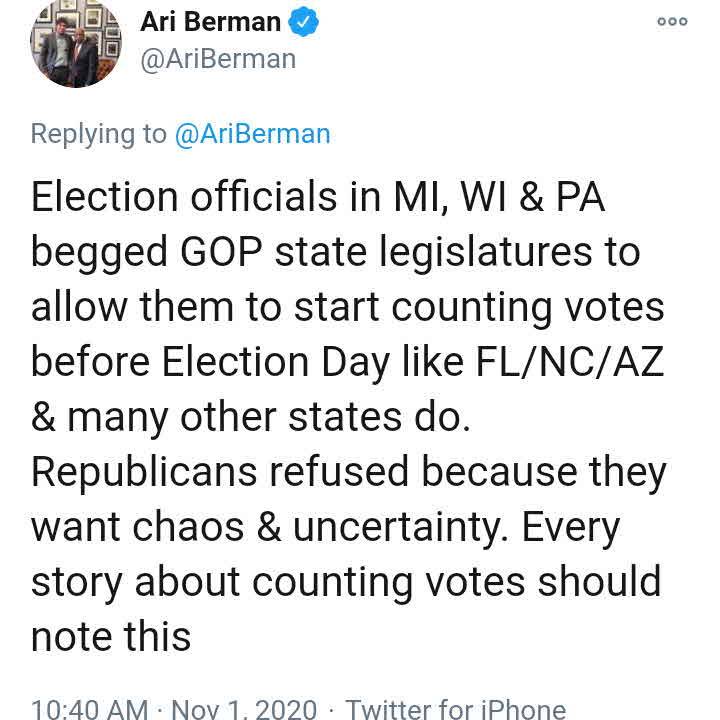Click the blue verified badge
The width and height of the screenshot is (720, 720).
[304, 22]
